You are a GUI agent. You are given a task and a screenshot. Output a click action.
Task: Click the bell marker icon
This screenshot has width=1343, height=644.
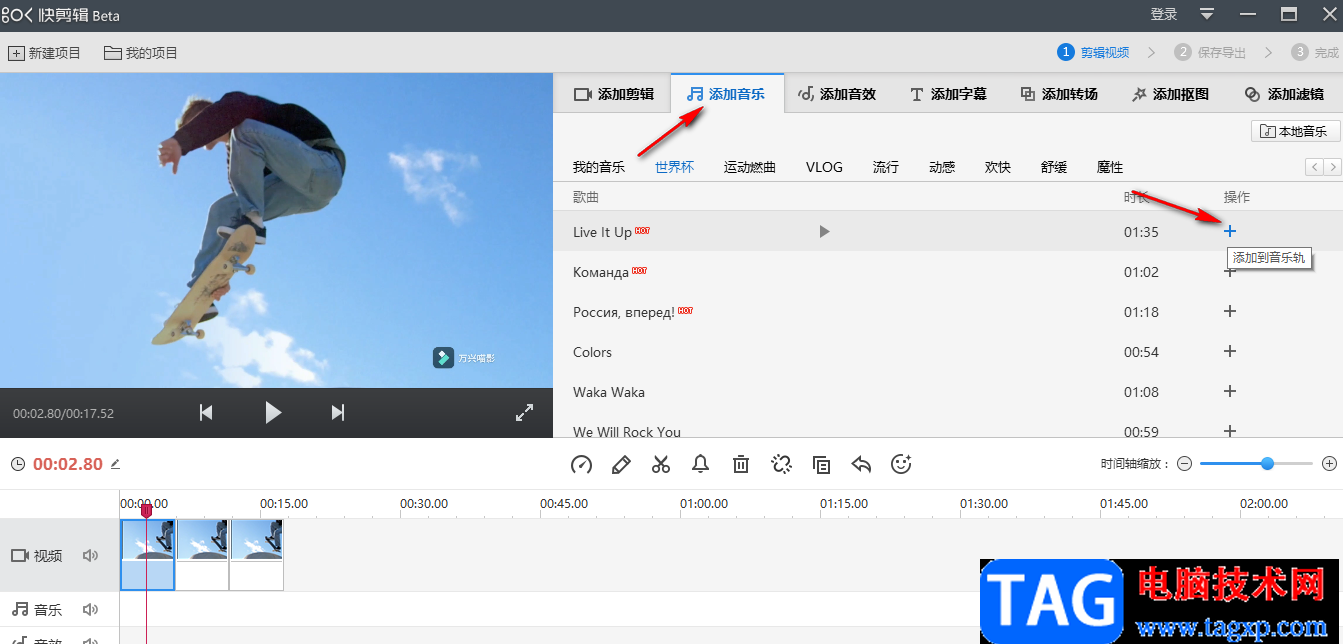click(x=701, y=464)
